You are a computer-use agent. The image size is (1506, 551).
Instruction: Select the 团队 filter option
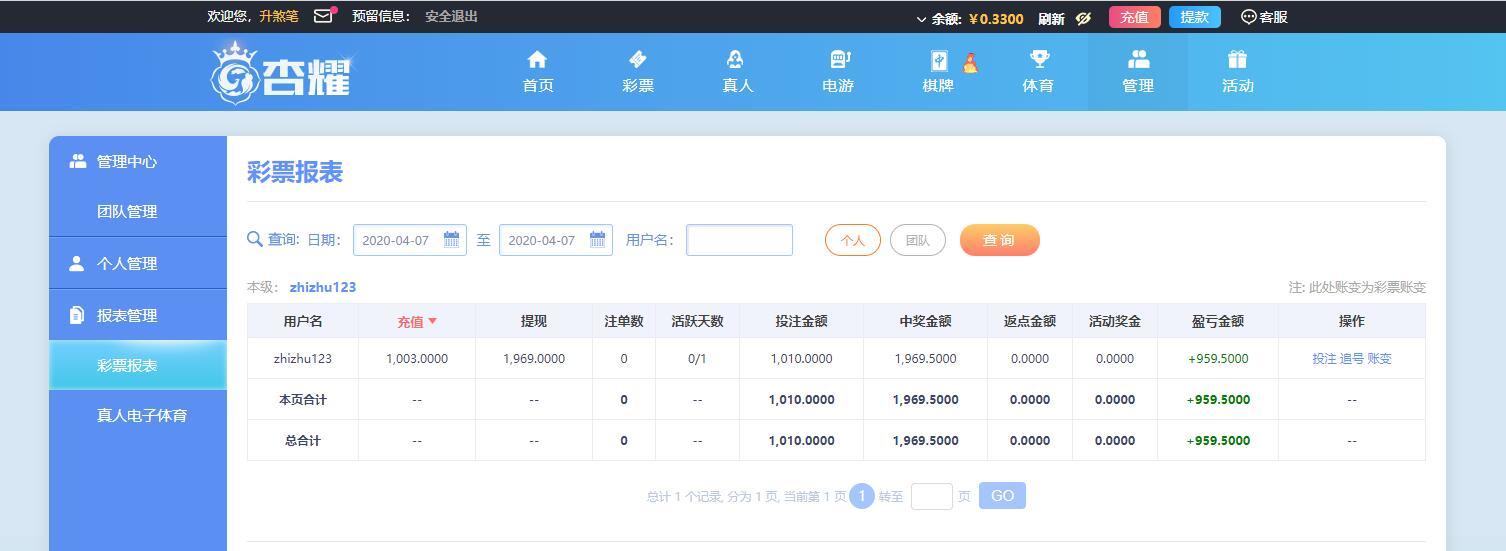(917, 240)
